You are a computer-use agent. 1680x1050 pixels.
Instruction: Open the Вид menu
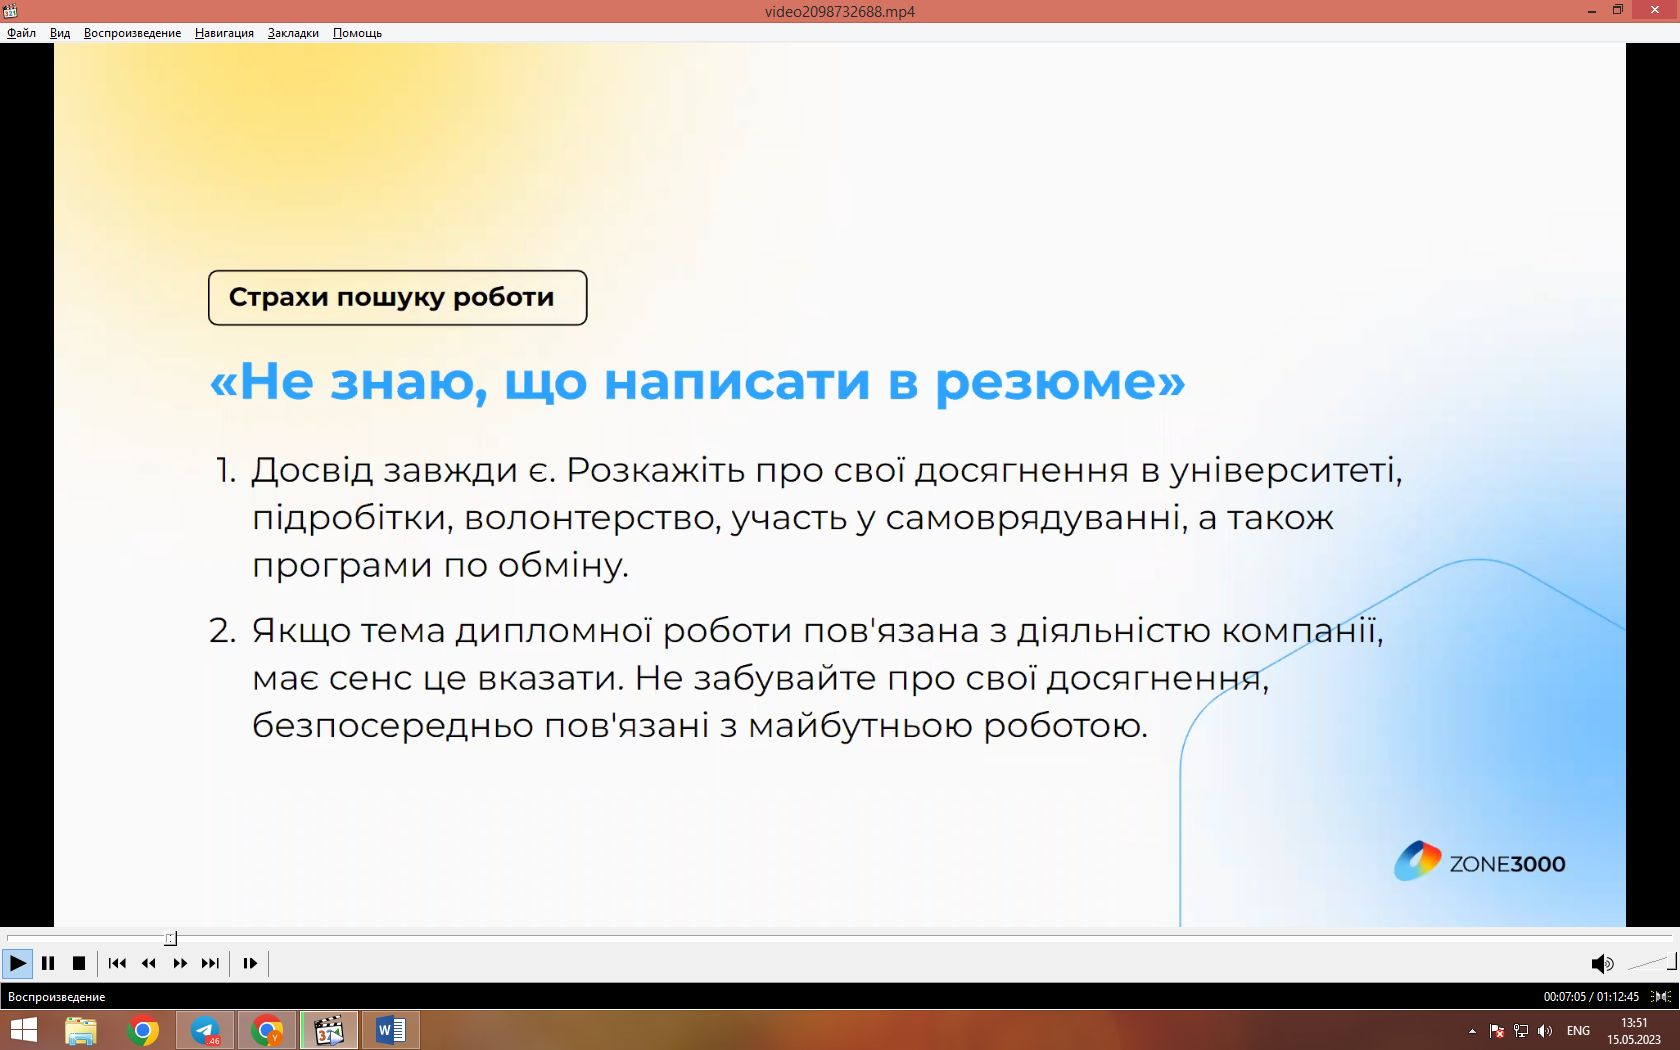[x=60, y=33]
